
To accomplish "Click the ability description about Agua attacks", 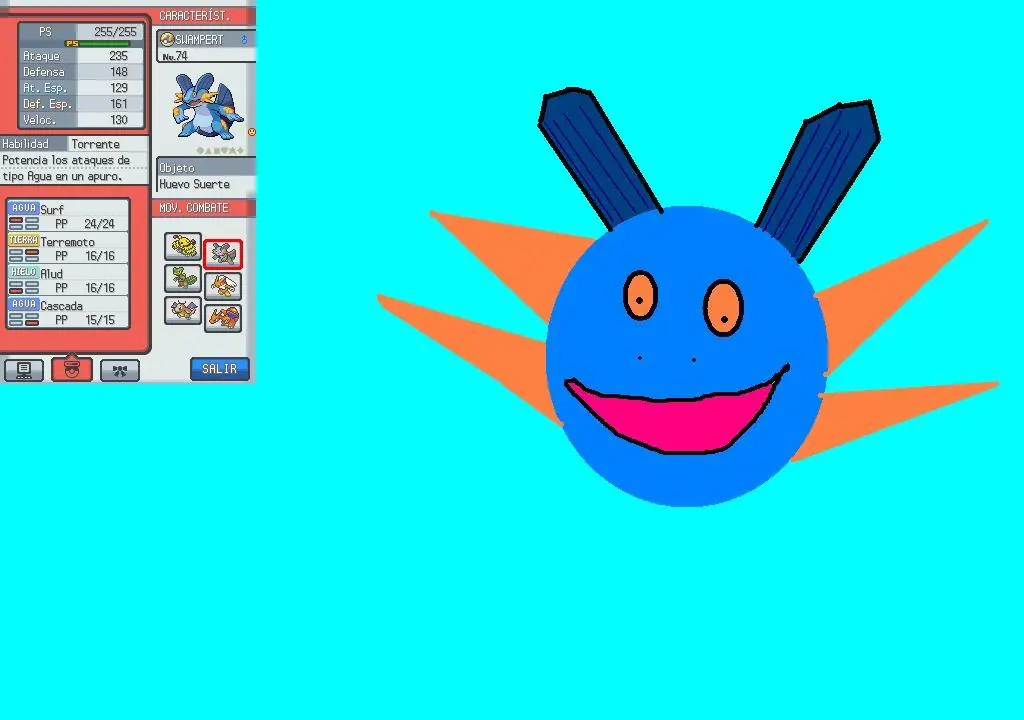I will 65,168.
